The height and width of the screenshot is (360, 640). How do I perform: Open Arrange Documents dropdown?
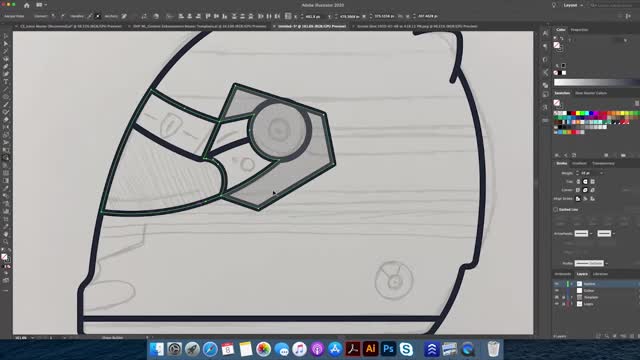[41, 5]
